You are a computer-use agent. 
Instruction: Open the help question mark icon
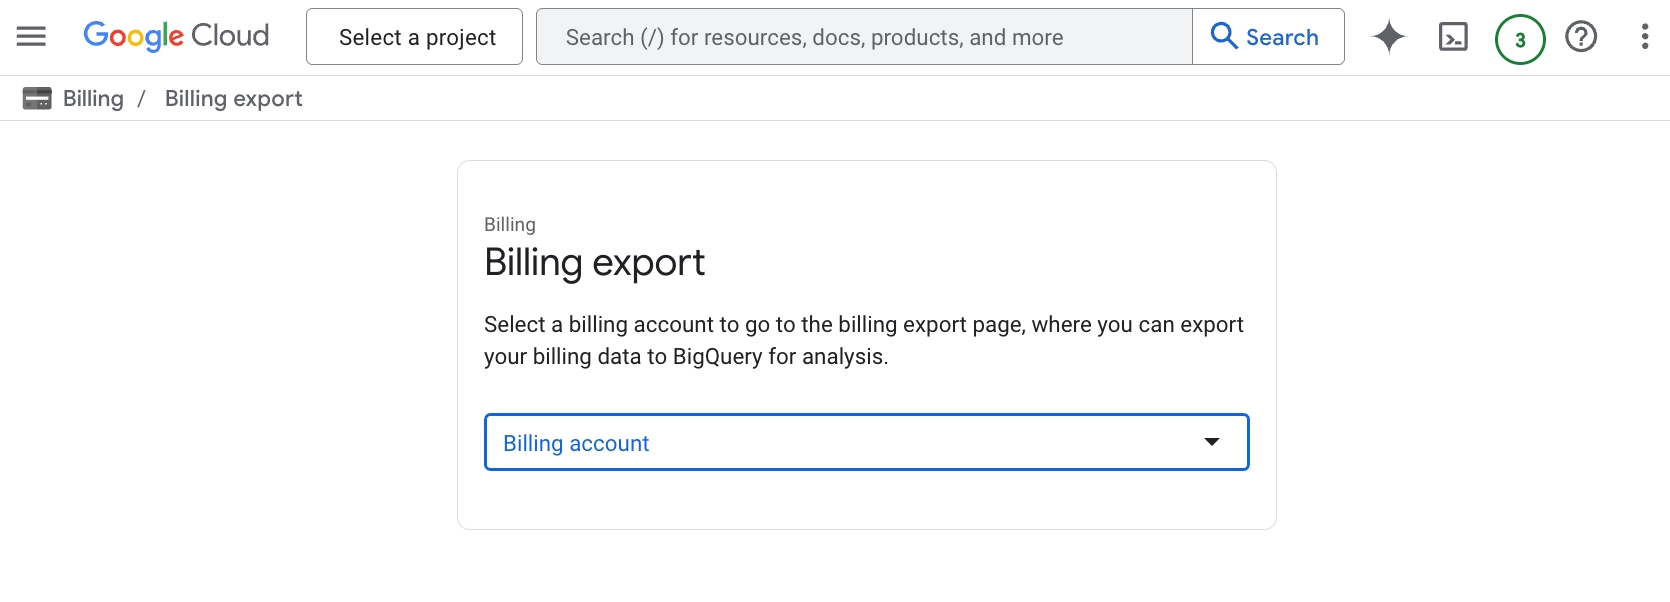click(x=1581, y=37)
